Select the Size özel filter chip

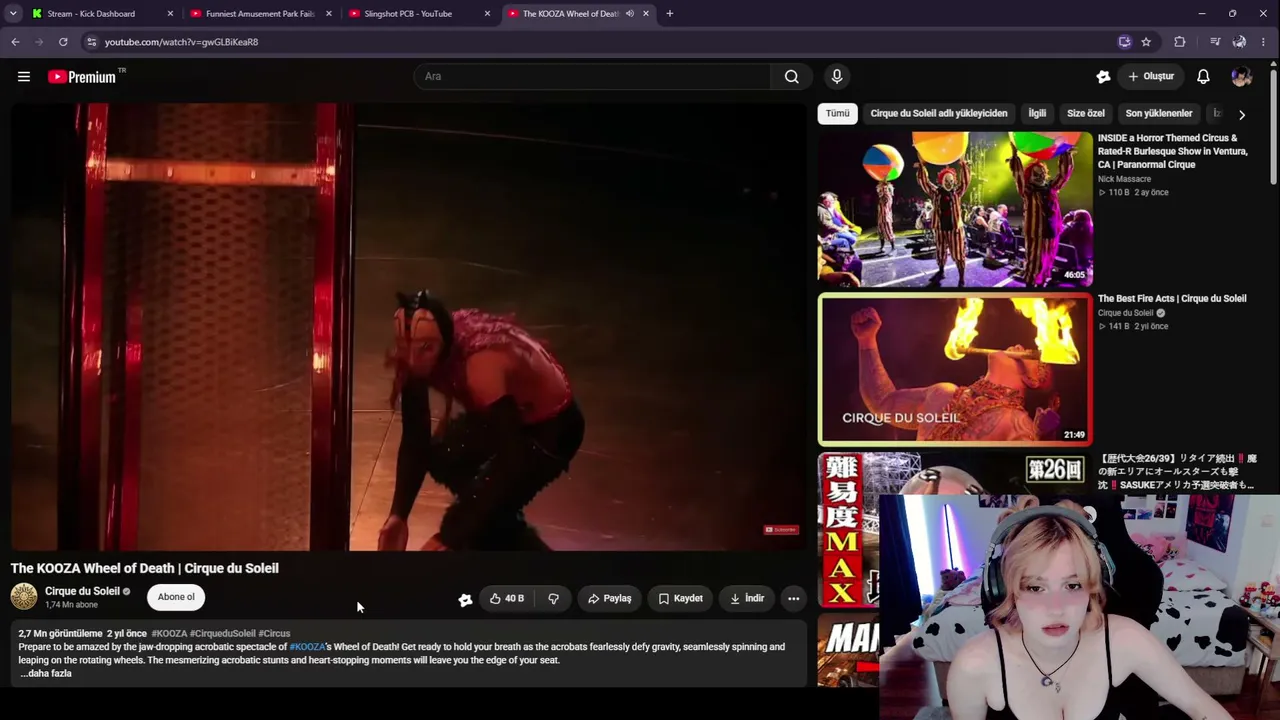tap(1086, 113)
